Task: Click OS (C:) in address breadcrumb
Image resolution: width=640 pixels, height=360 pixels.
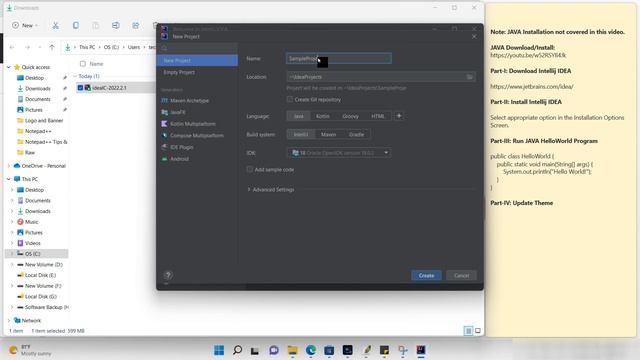Action: pos(111,47)
